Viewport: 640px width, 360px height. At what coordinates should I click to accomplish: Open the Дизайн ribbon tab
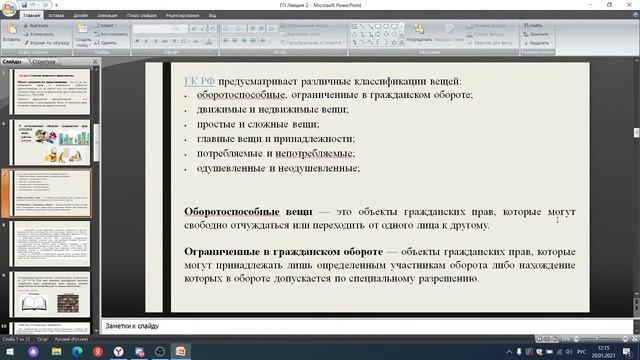[x=80, y=16]
